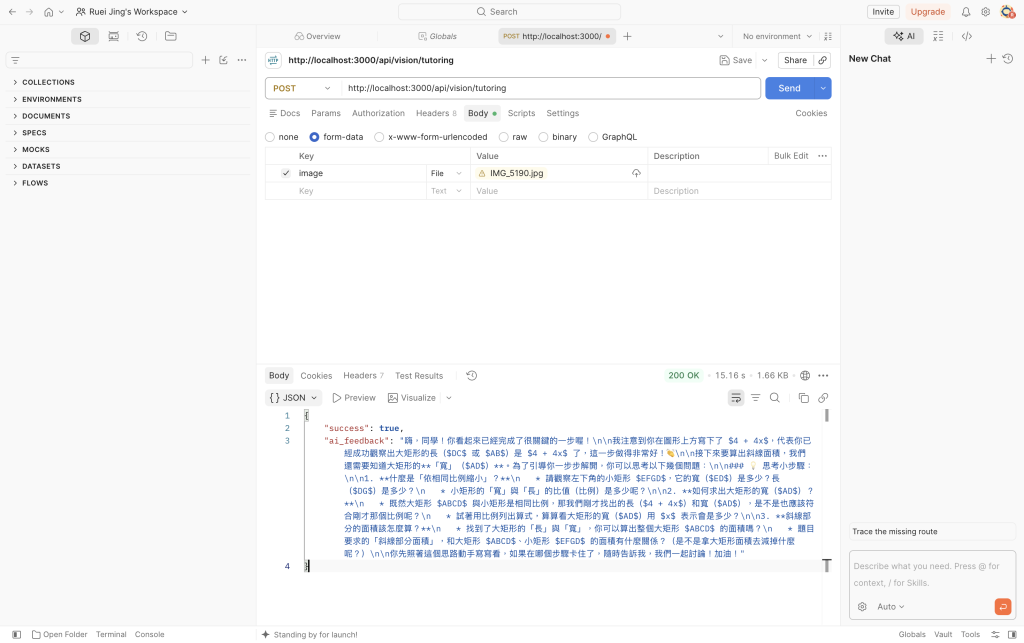Open the folder icon in the sidebar toolbar

pos(170,37)
